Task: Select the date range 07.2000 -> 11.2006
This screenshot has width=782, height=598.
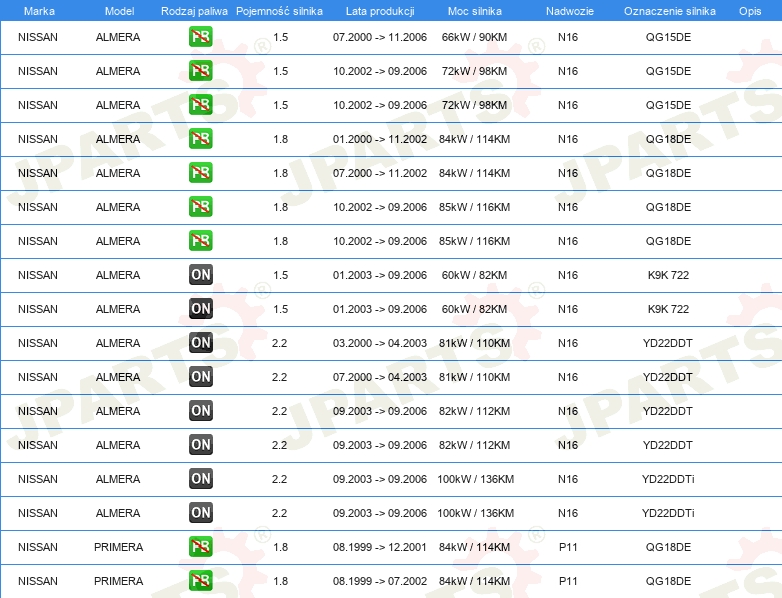Action: pyautogui.click(x=380, y=37)
